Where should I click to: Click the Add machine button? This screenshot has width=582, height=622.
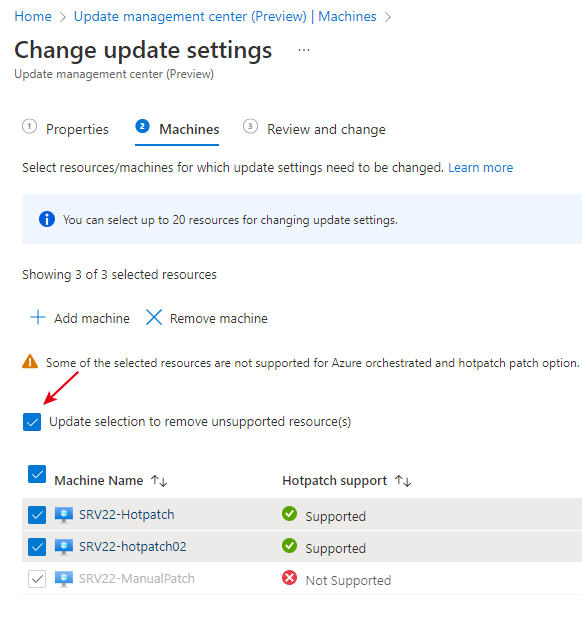pos(80,318)
